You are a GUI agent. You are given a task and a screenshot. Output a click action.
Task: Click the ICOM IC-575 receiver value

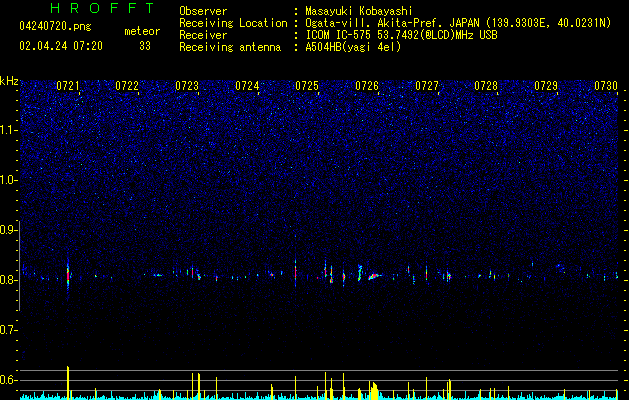(x=401, y=35)
